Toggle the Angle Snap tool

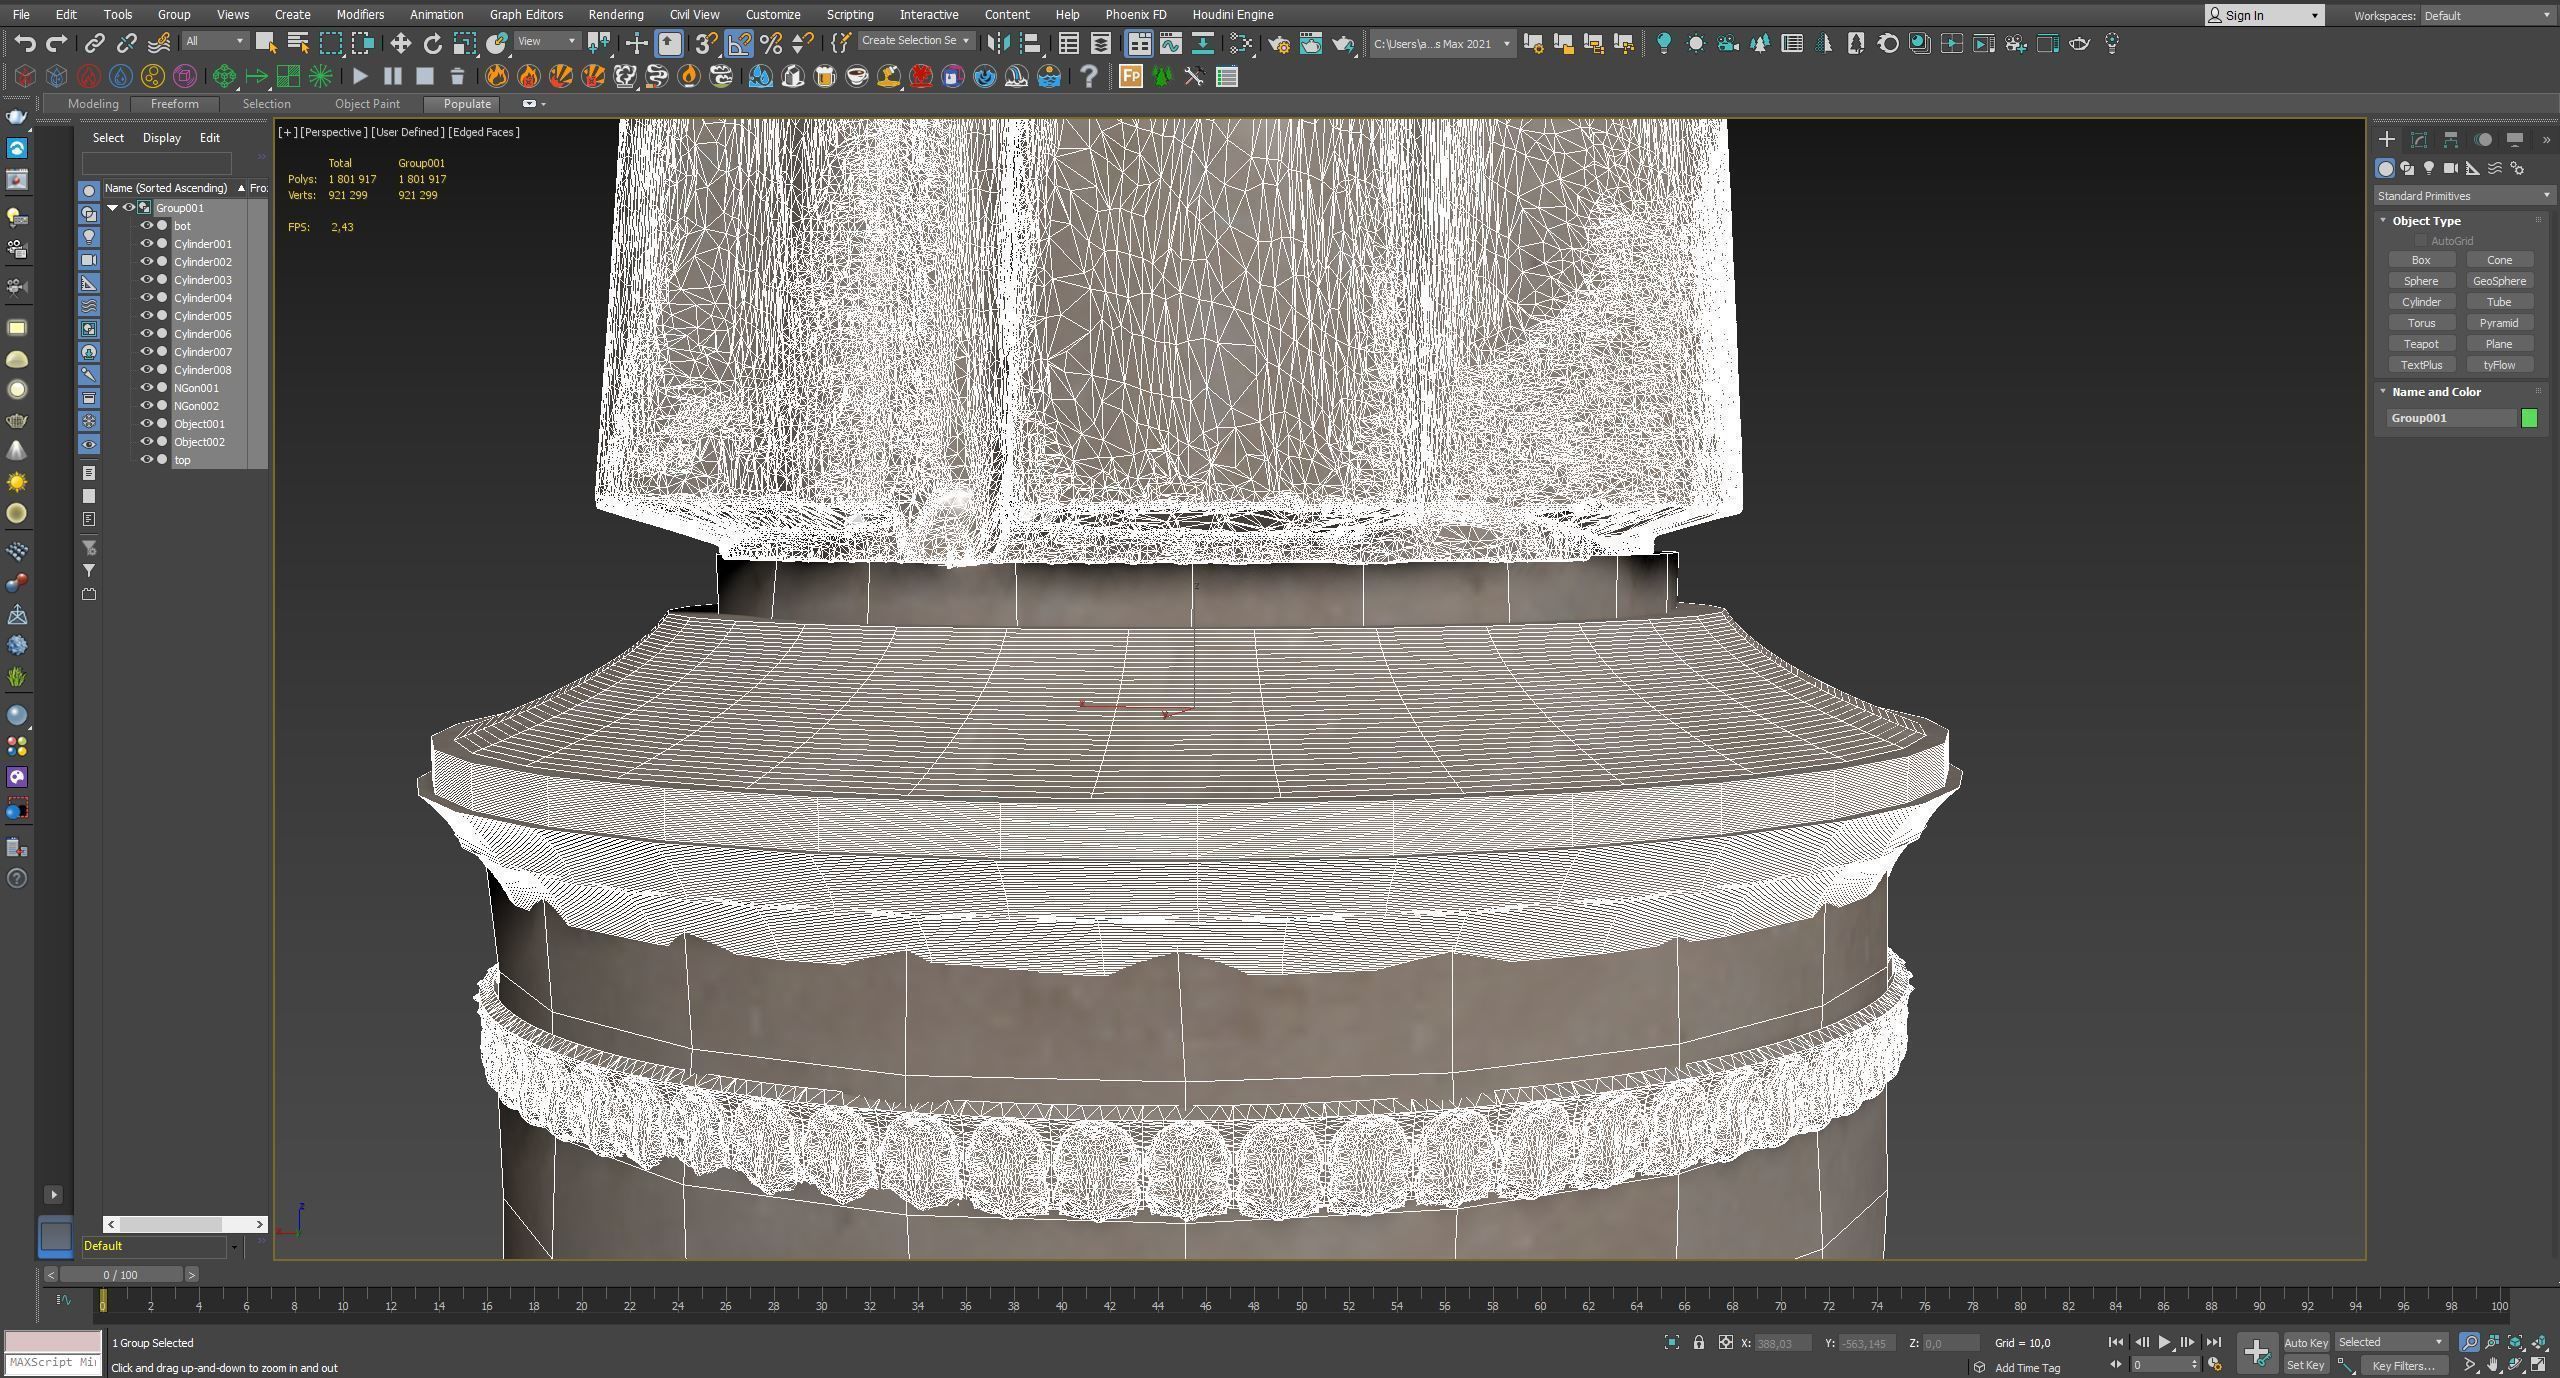pos(738,43)
